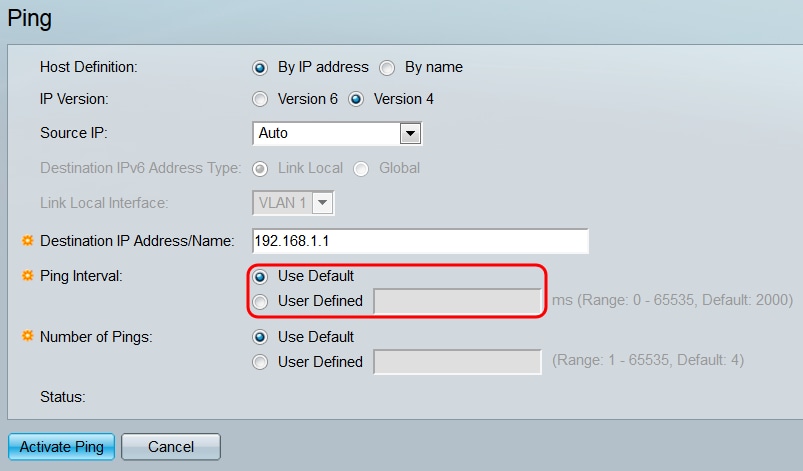Click the Cancel button
The image size is (803, 471).
pos(171,447)
